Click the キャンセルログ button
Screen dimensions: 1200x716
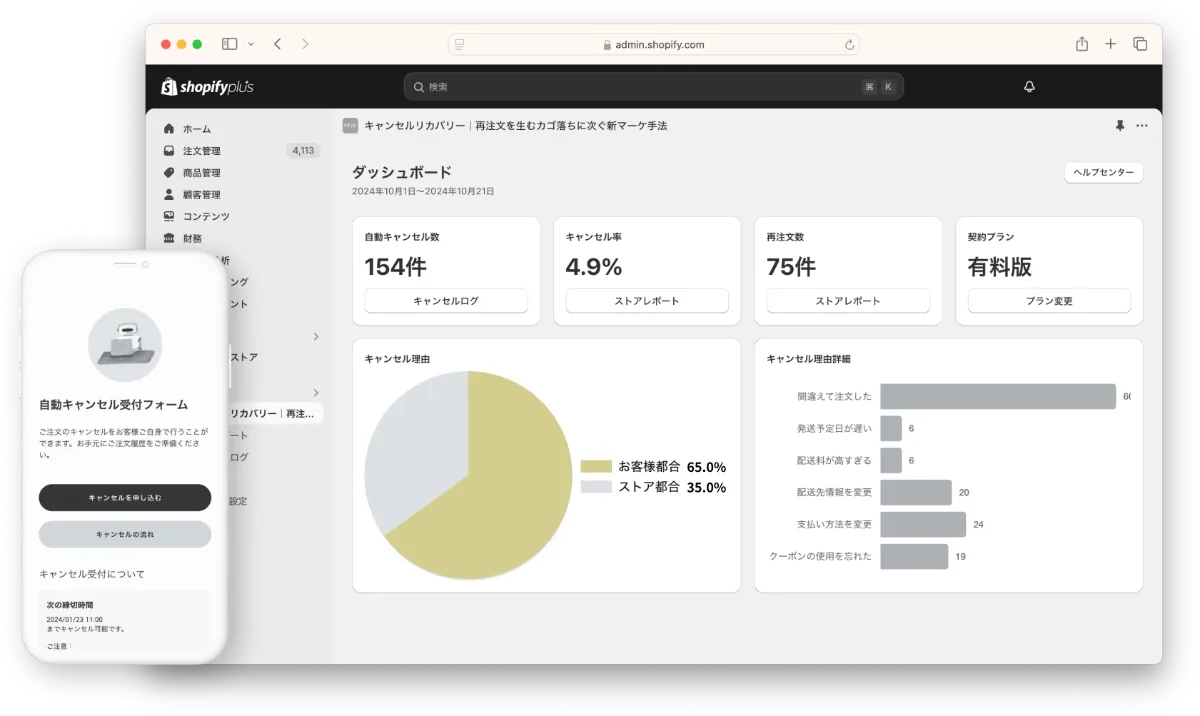[x=445, y=301]
